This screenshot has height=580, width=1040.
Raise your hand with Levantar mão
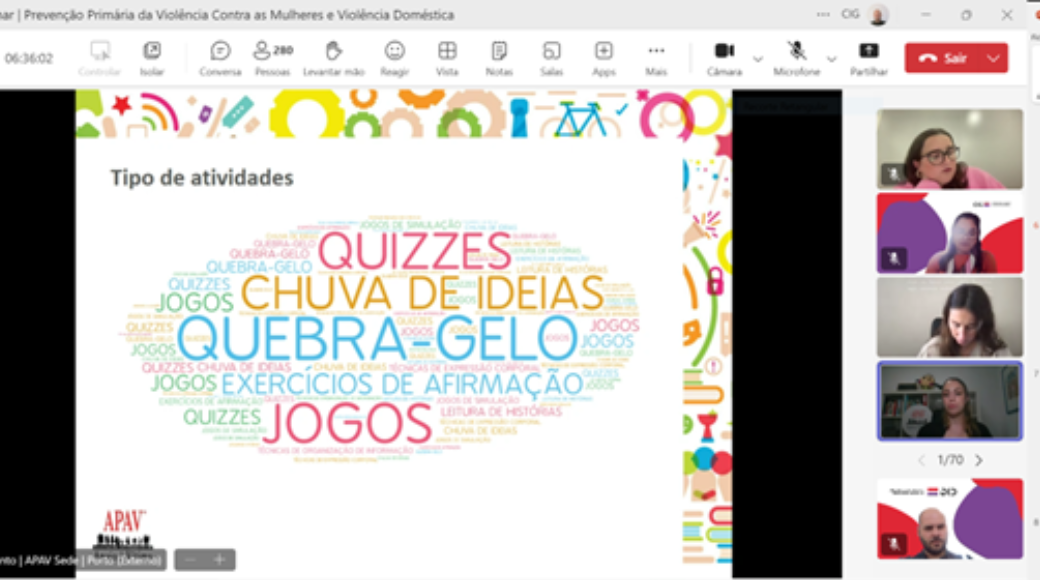tap(333, 57)
